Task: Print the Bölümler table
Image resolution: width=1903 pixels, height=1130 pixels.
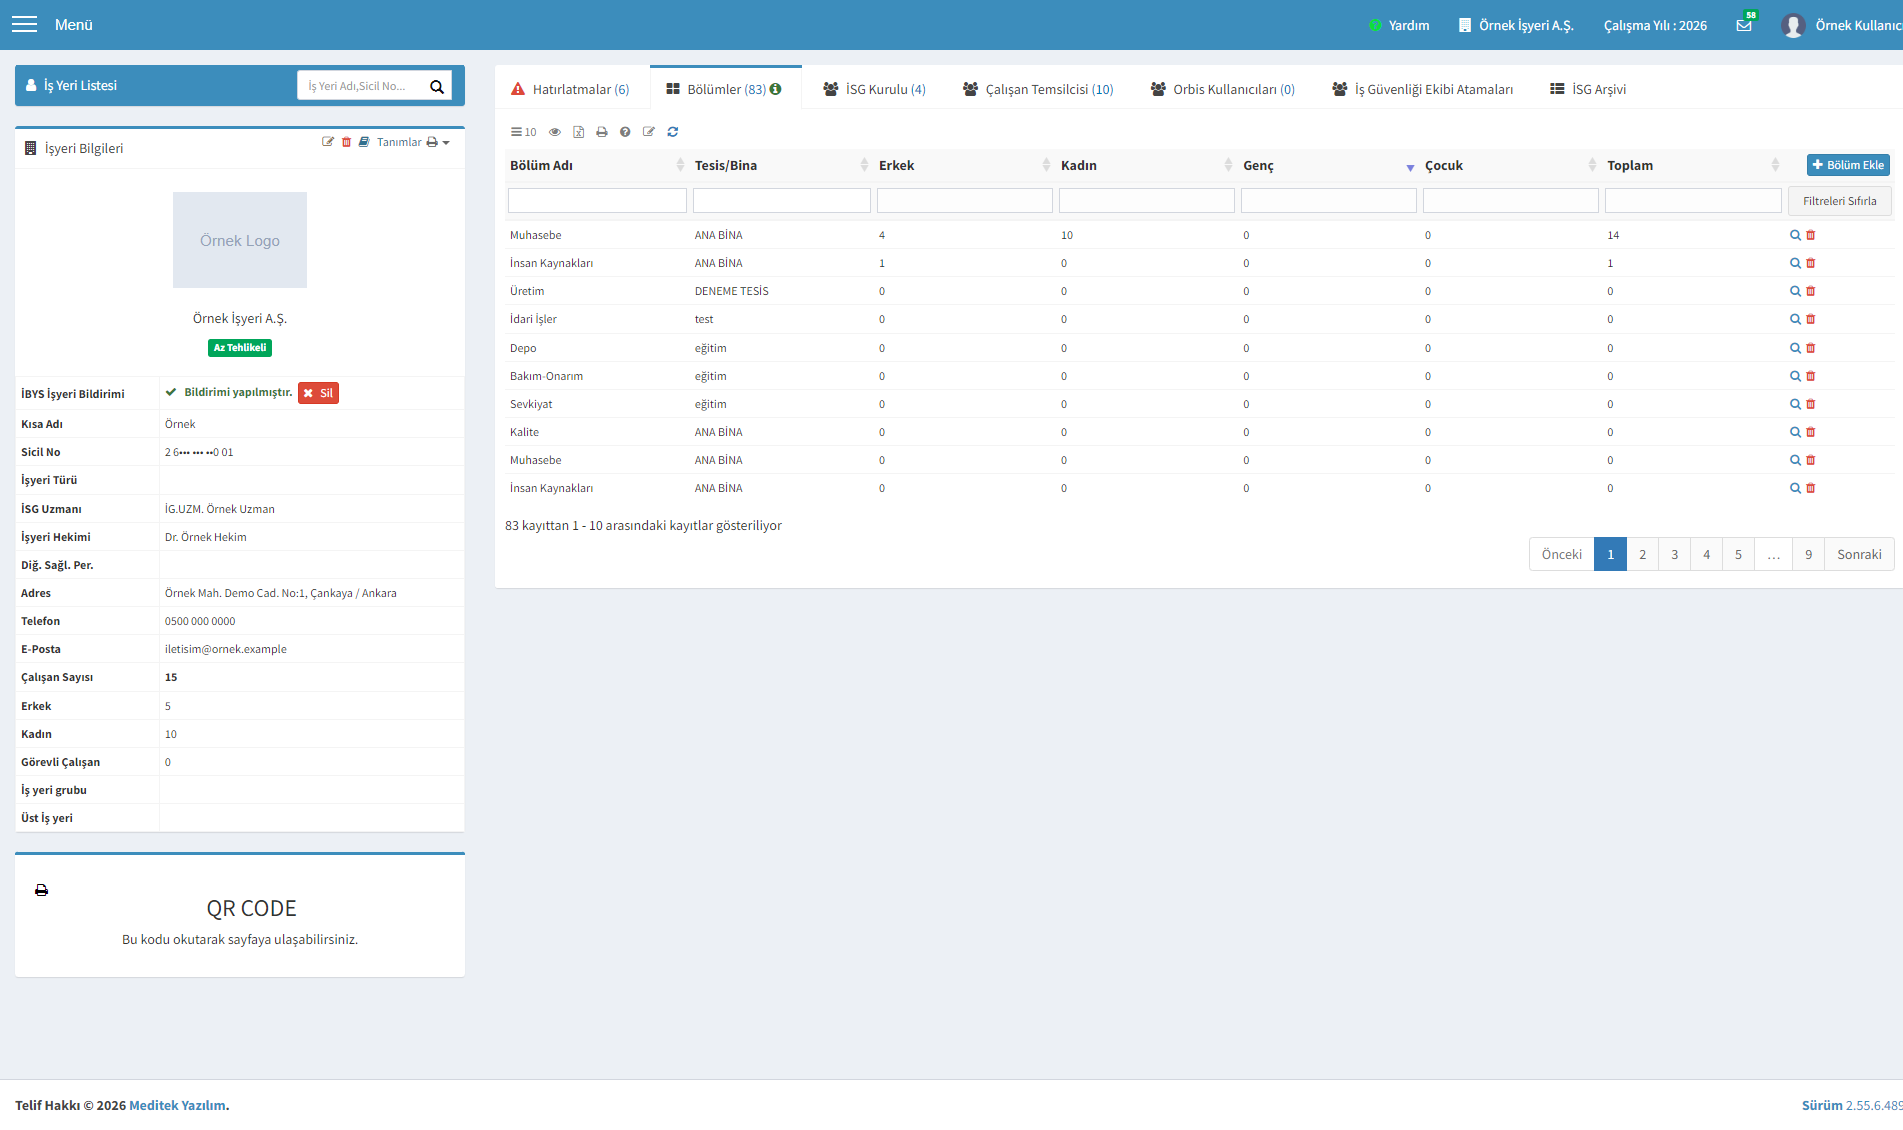Action: [602, 132]
